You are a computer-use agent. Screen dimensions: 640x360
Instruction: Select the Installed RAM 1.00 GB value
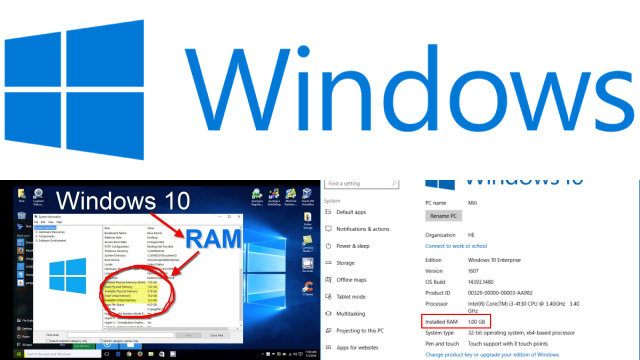[x=476, y=322]
